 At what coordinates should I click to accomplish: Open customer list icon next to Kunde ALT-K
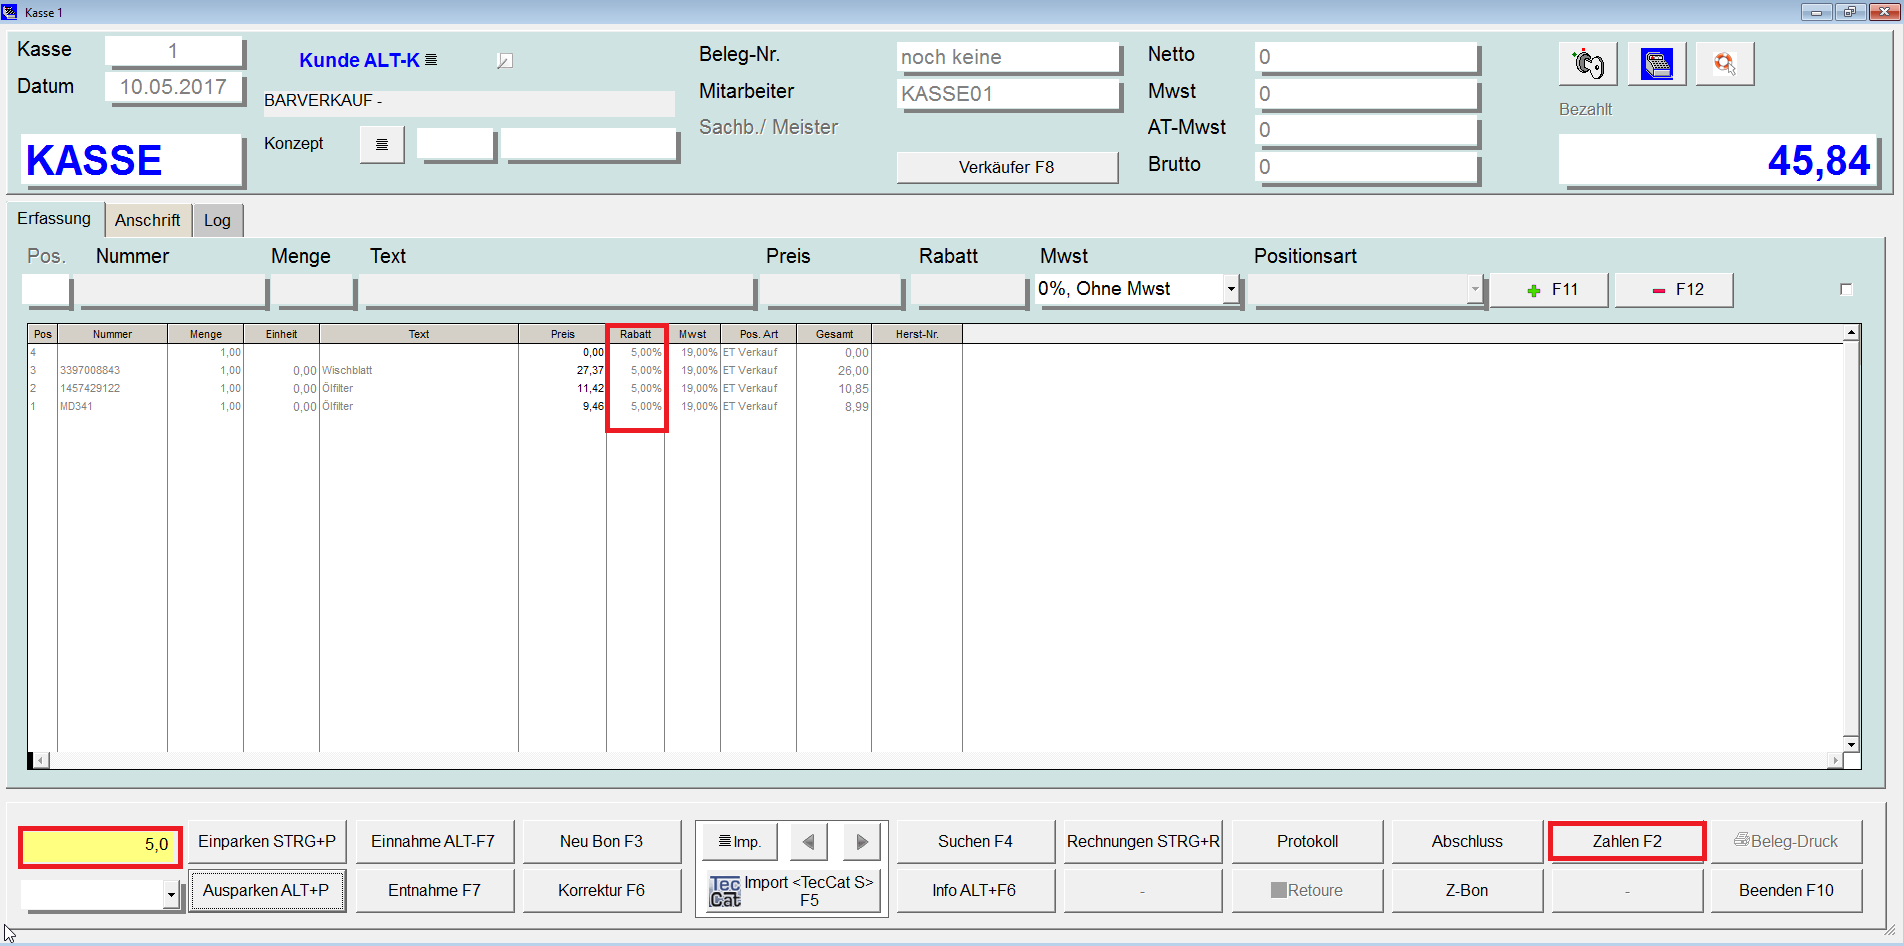431,60
